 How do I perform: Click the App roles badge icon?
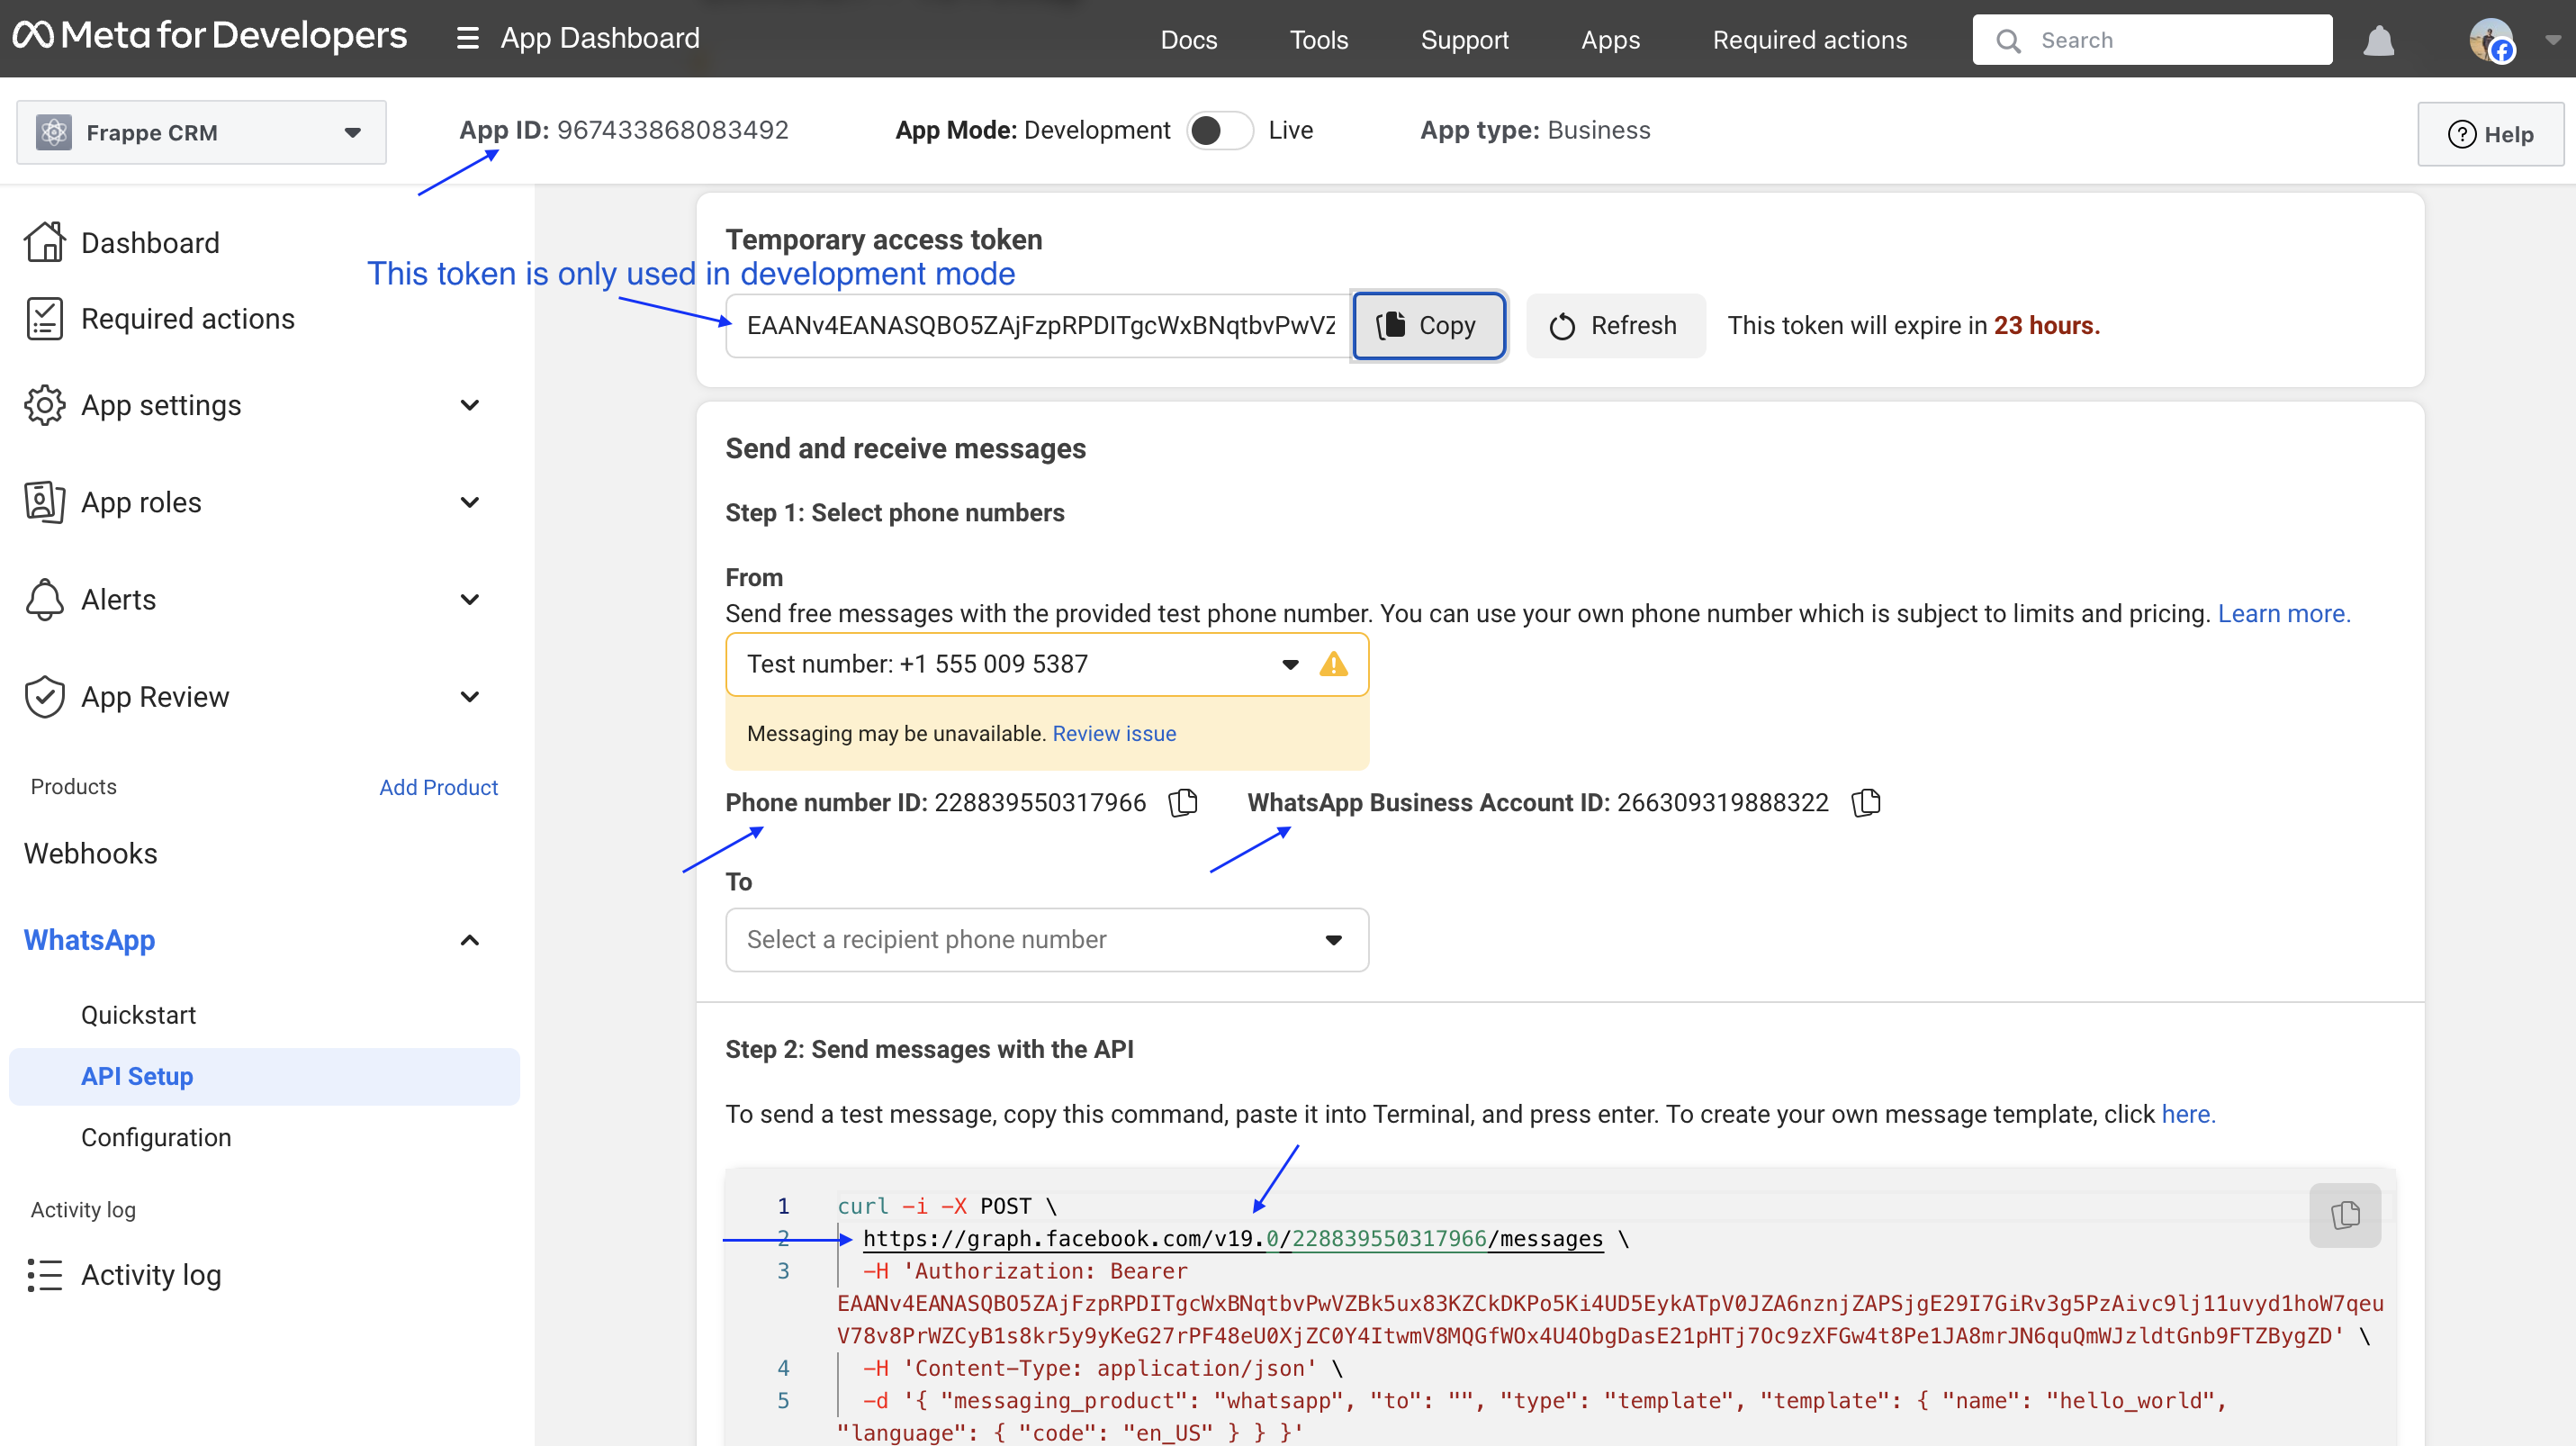click(x=45, y=502)
